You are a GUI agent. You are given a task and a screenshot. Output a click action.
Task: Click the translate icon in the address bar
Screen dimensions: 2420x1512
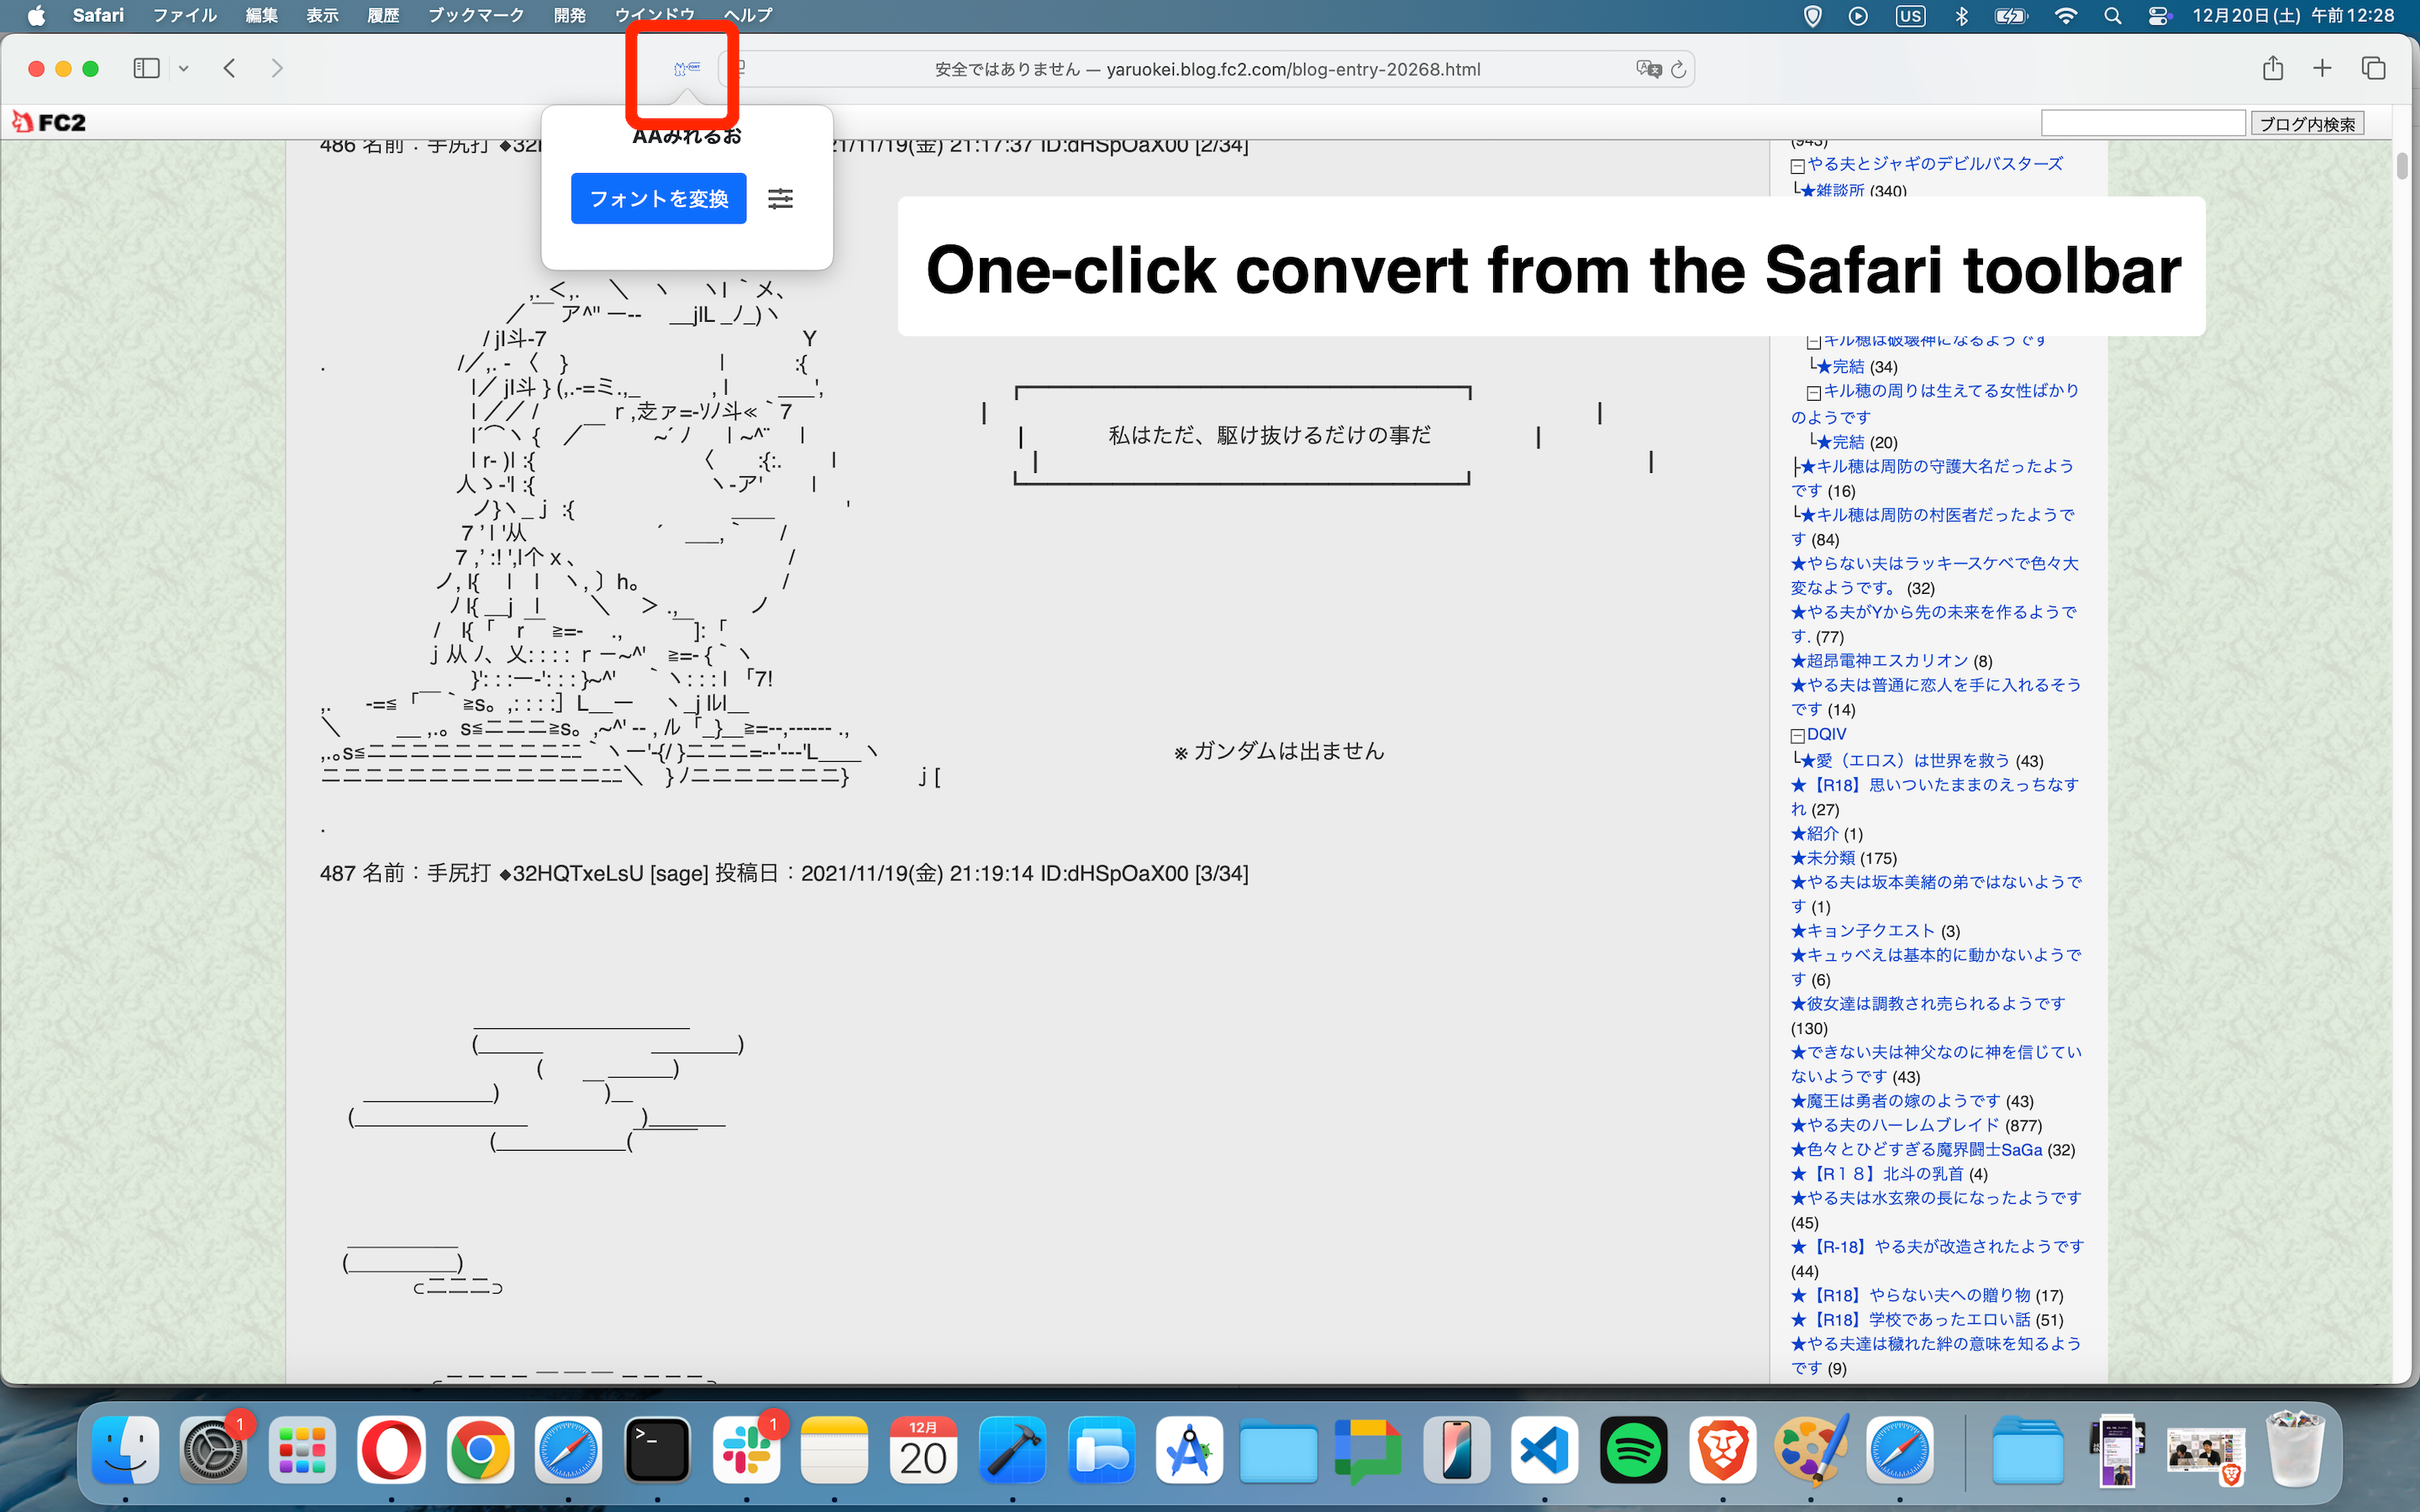click(1648, 69)
